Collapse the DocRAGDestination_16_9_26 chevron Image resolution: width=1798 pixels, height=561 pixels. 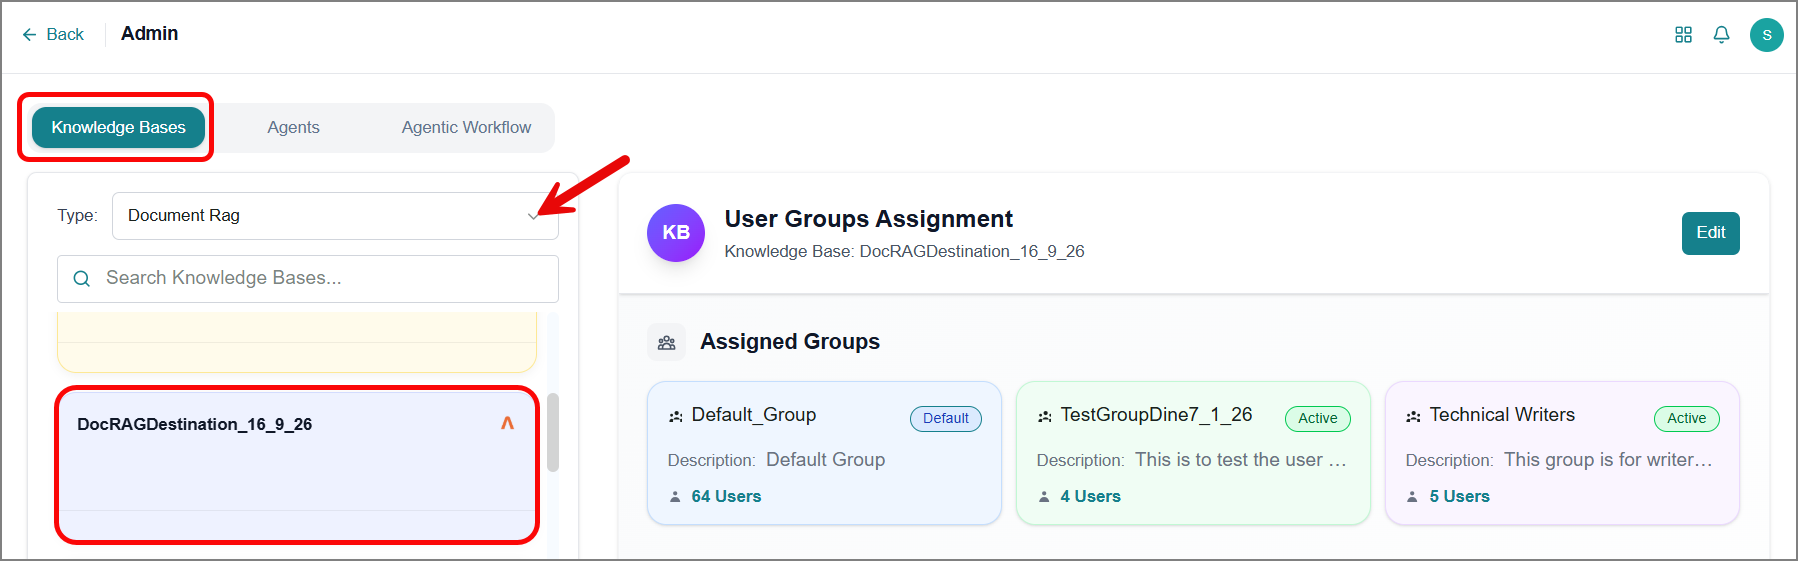(x=507, y=423)
